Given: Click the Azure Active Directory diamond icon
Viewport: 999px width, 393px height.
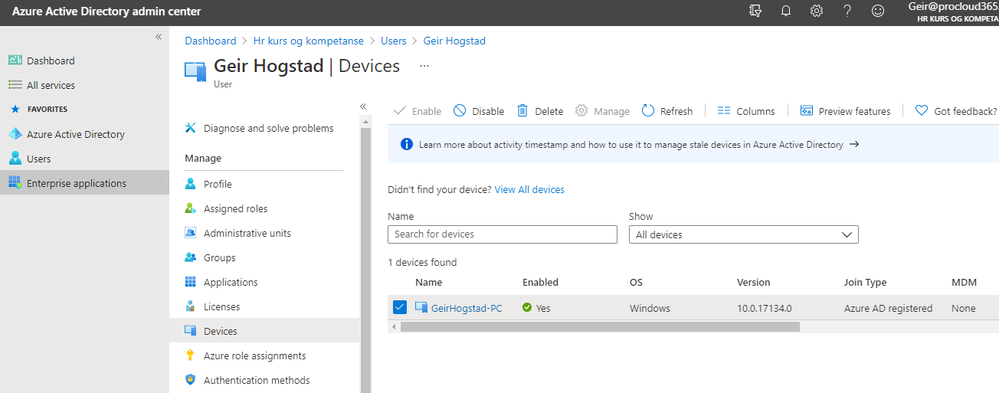Looking at the screenshot, I should [x=15, y=134].
